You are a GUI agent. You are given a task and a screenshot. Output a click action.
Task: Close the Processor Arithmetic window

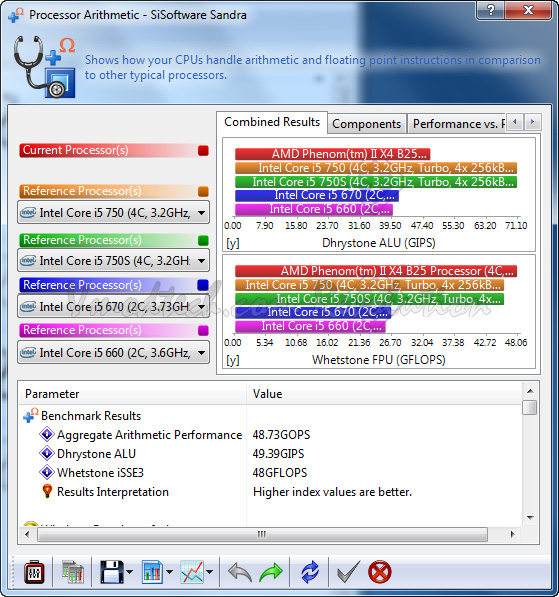pyautogui.click(x=528, y=10)
